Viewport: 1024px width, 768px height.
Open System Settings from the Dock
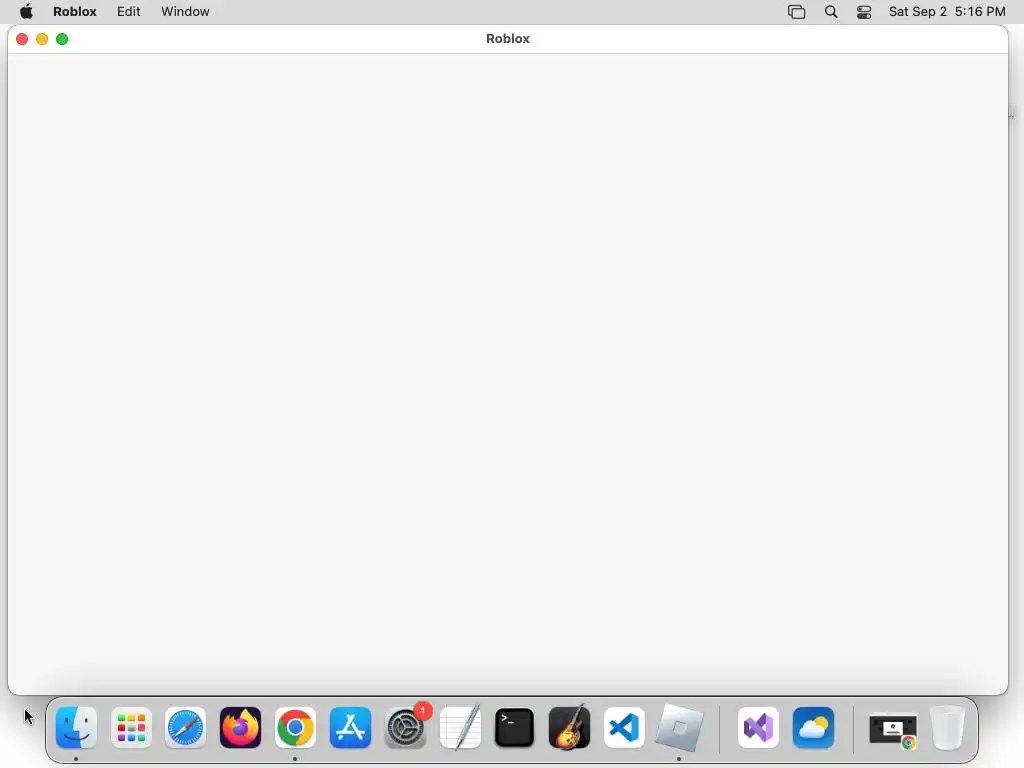pyautogui.click(x=406, y=728)
